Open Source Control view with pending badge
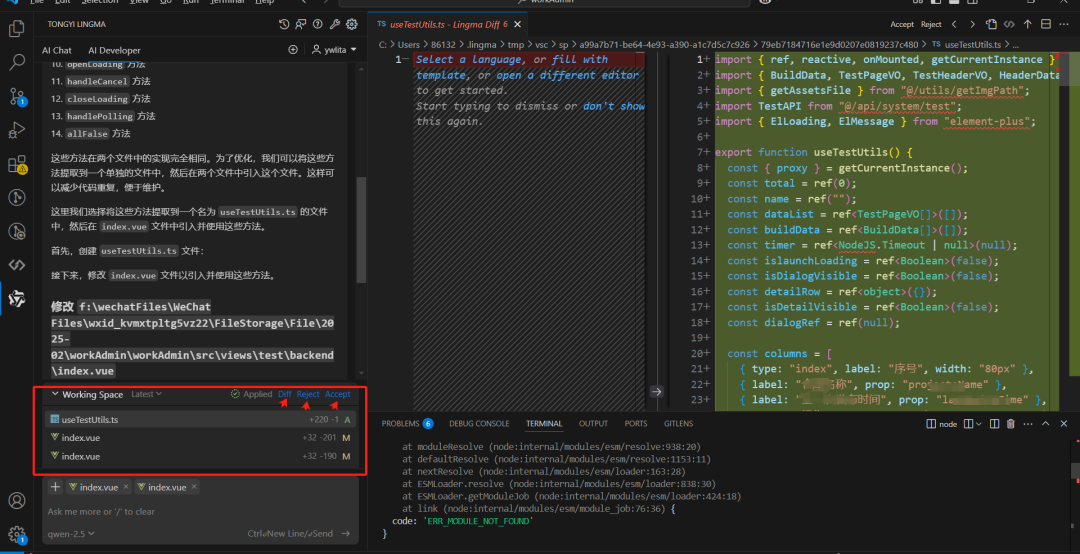The width and height of the screenshot is (1080, 554). click(17, 96)
